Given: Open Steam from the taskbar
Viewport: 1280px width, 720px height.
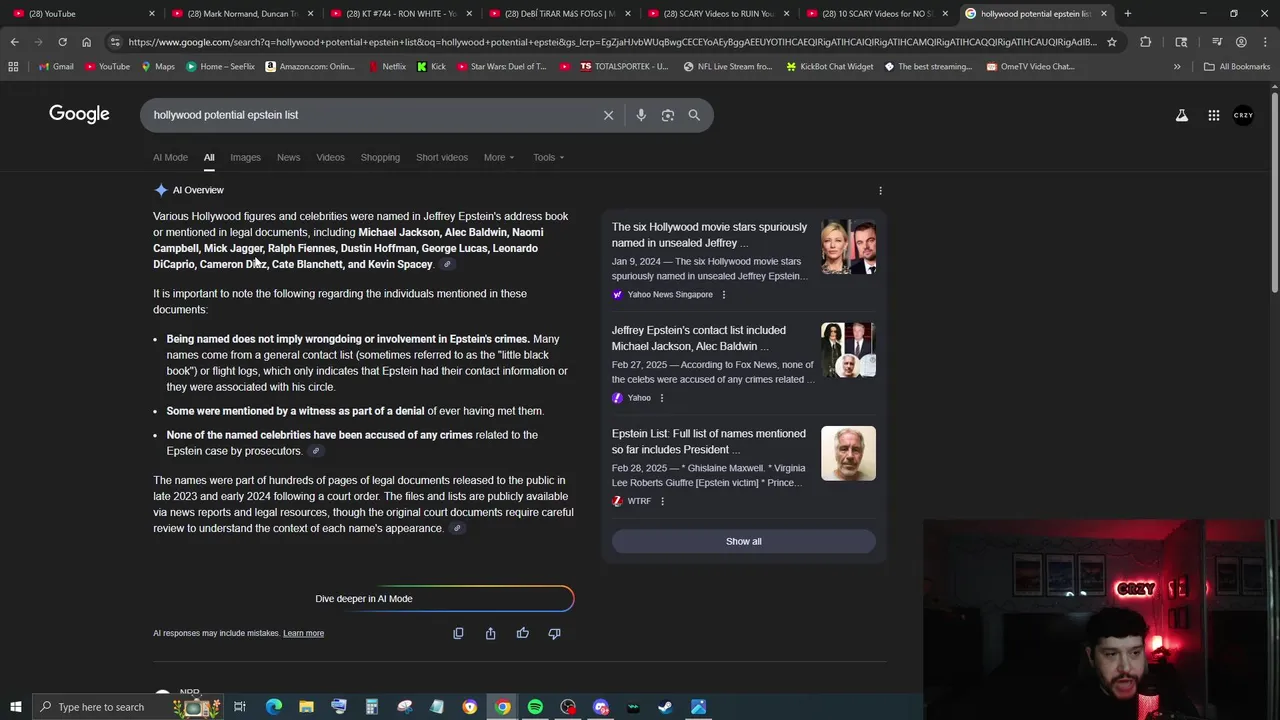Looking at the screenshot, I should [x=665, y=707].
